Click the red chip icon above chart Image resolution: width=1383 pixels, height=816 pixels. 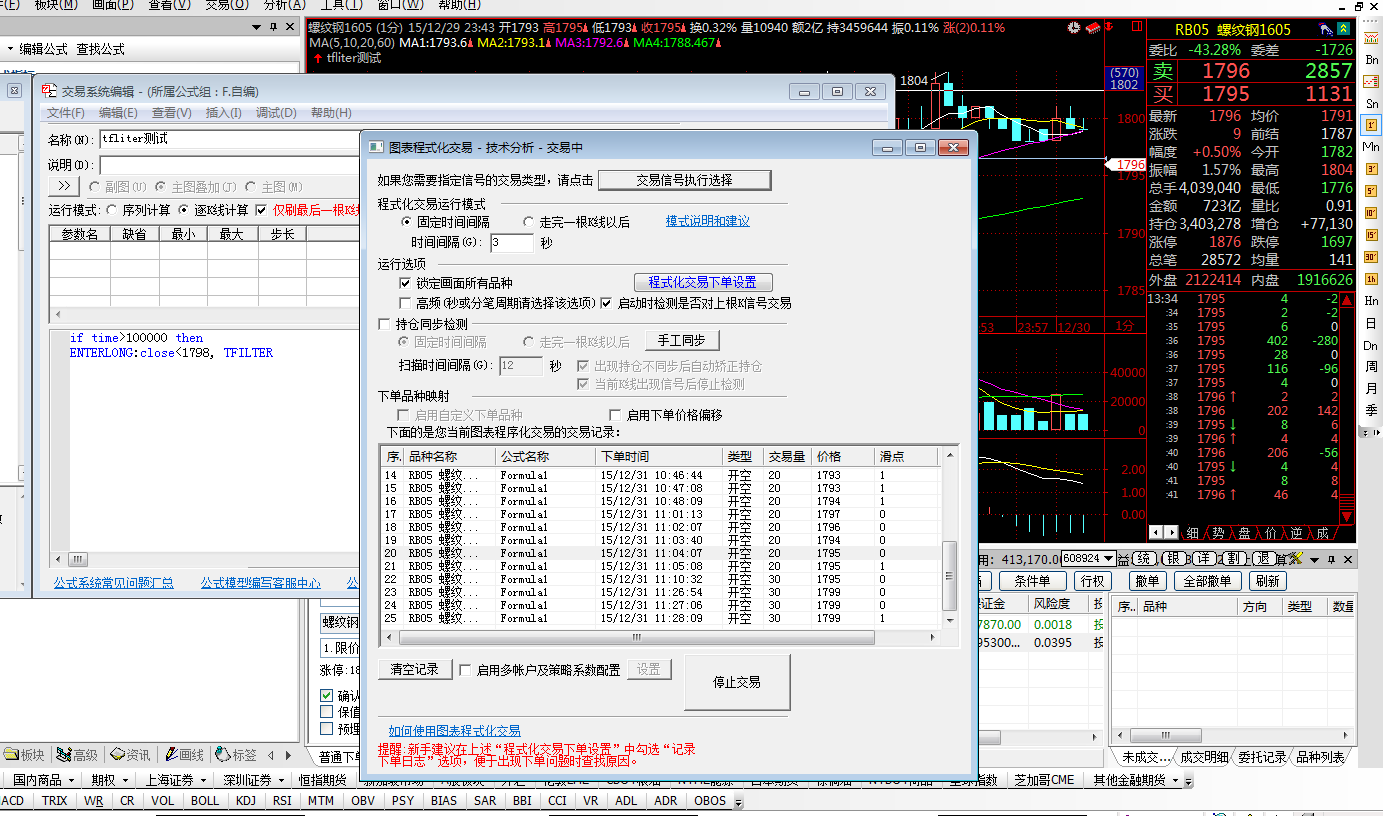coord(1092,29)
